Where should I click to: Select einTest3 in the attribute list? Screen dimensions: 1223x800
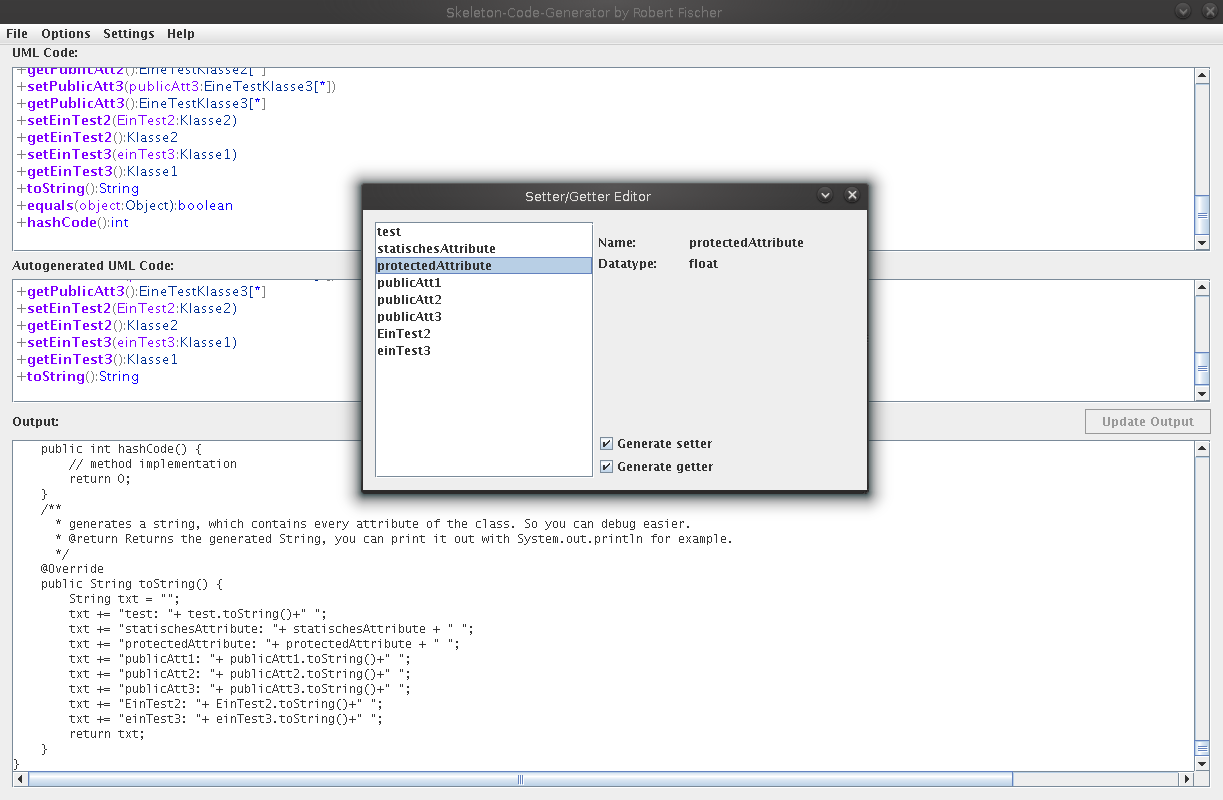pyautogui.click(x=404, y=351)
